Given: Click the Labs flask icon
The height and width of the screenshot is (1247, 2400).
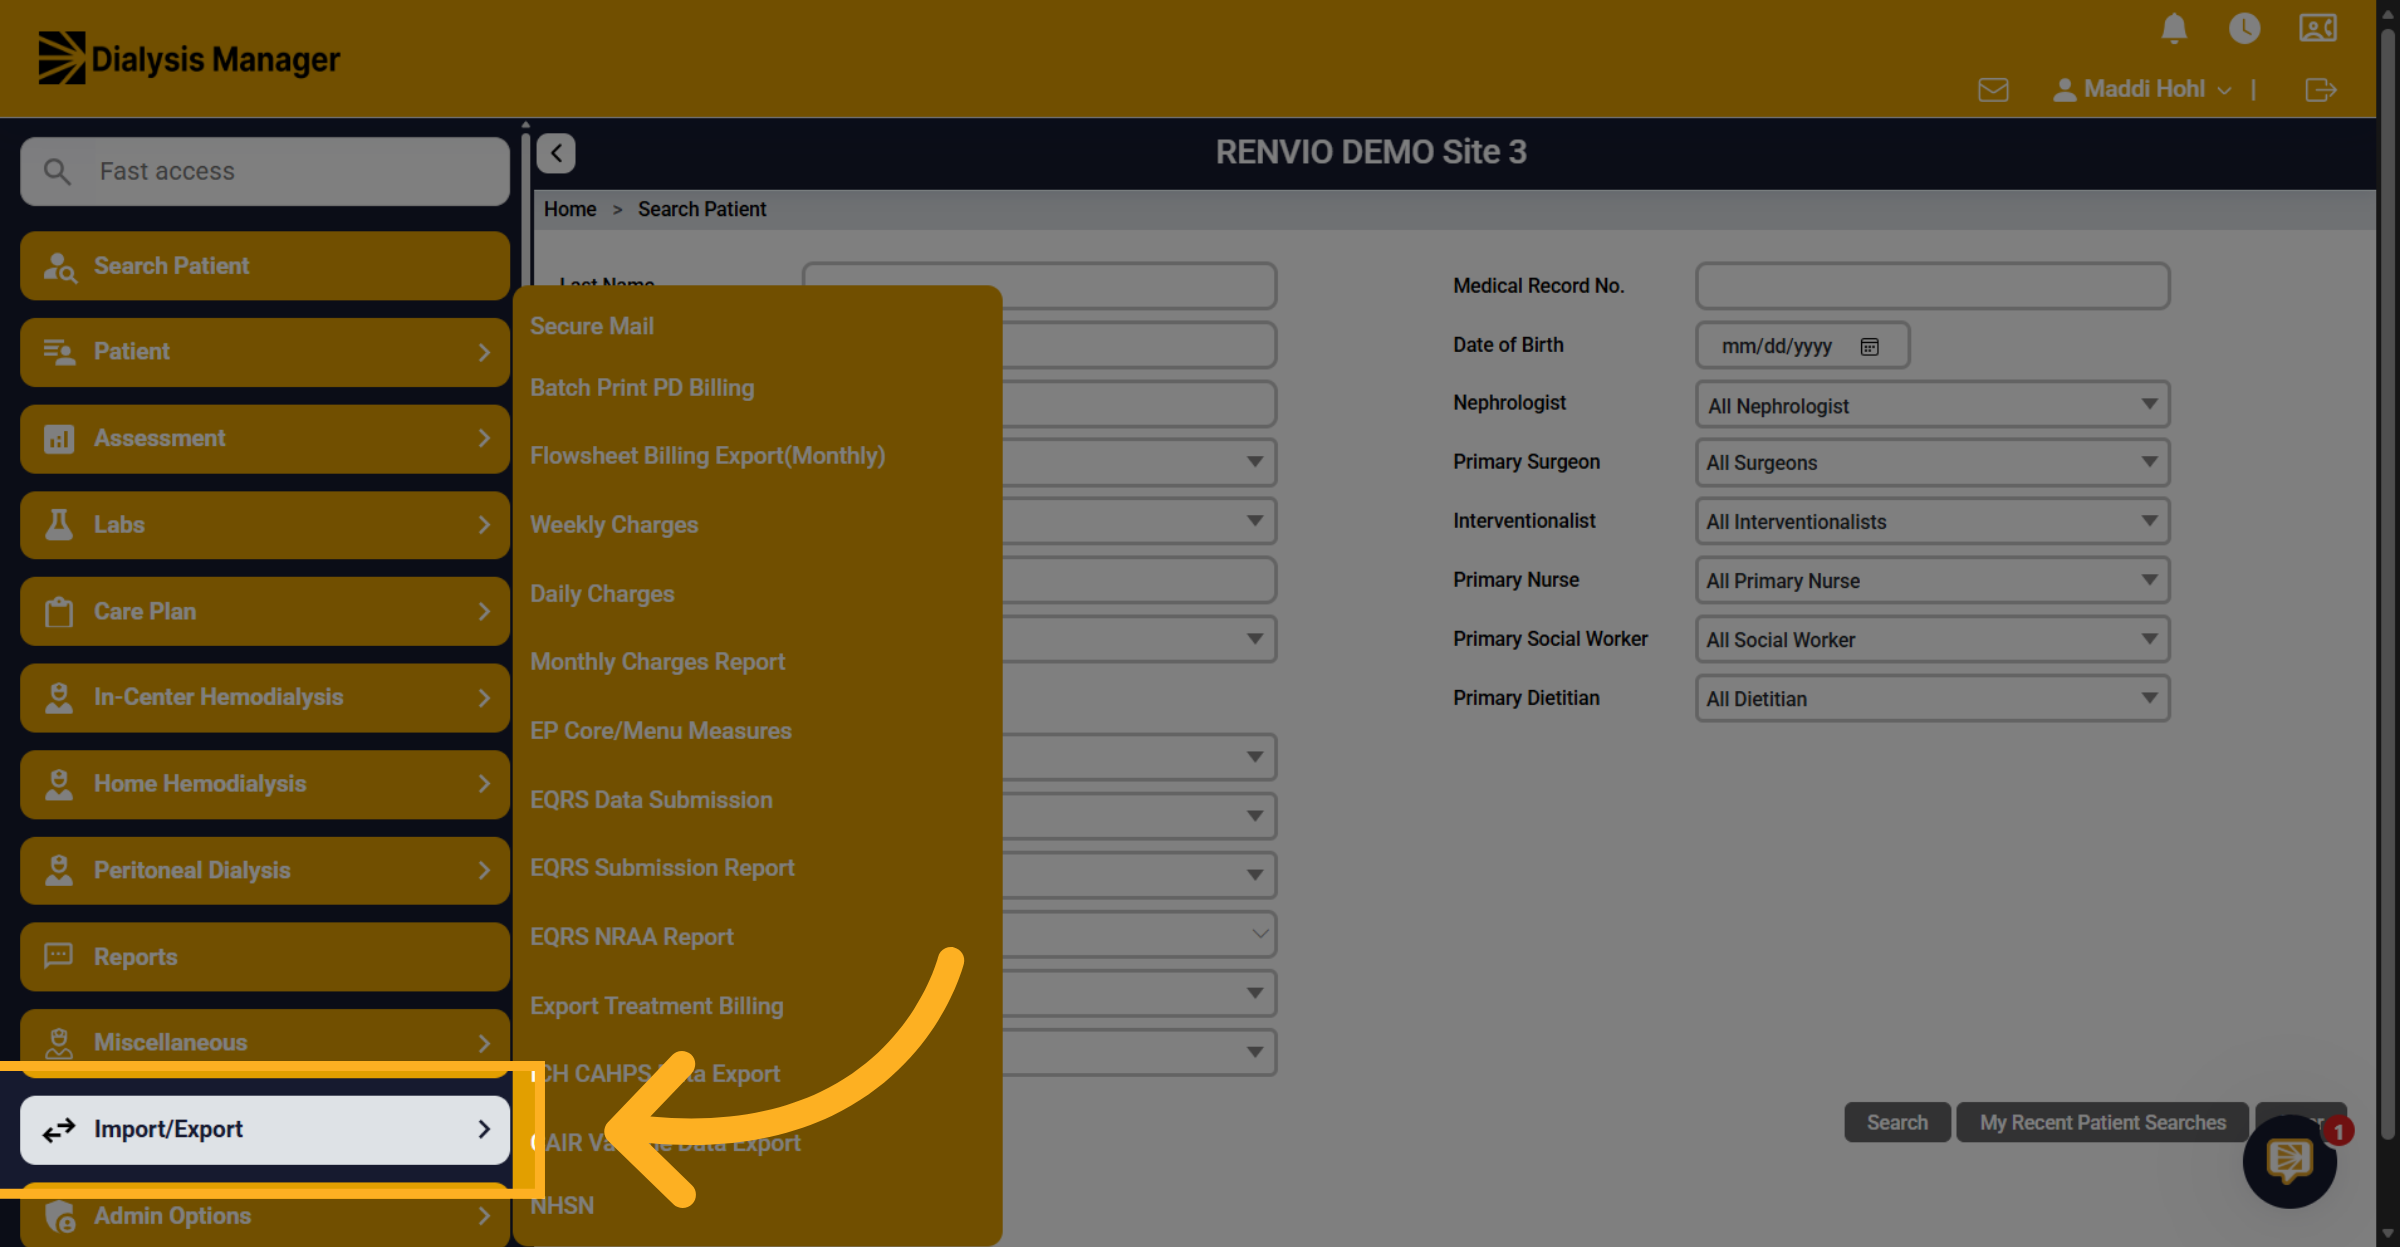Looking at the screenshot, I should coord(59,525).
